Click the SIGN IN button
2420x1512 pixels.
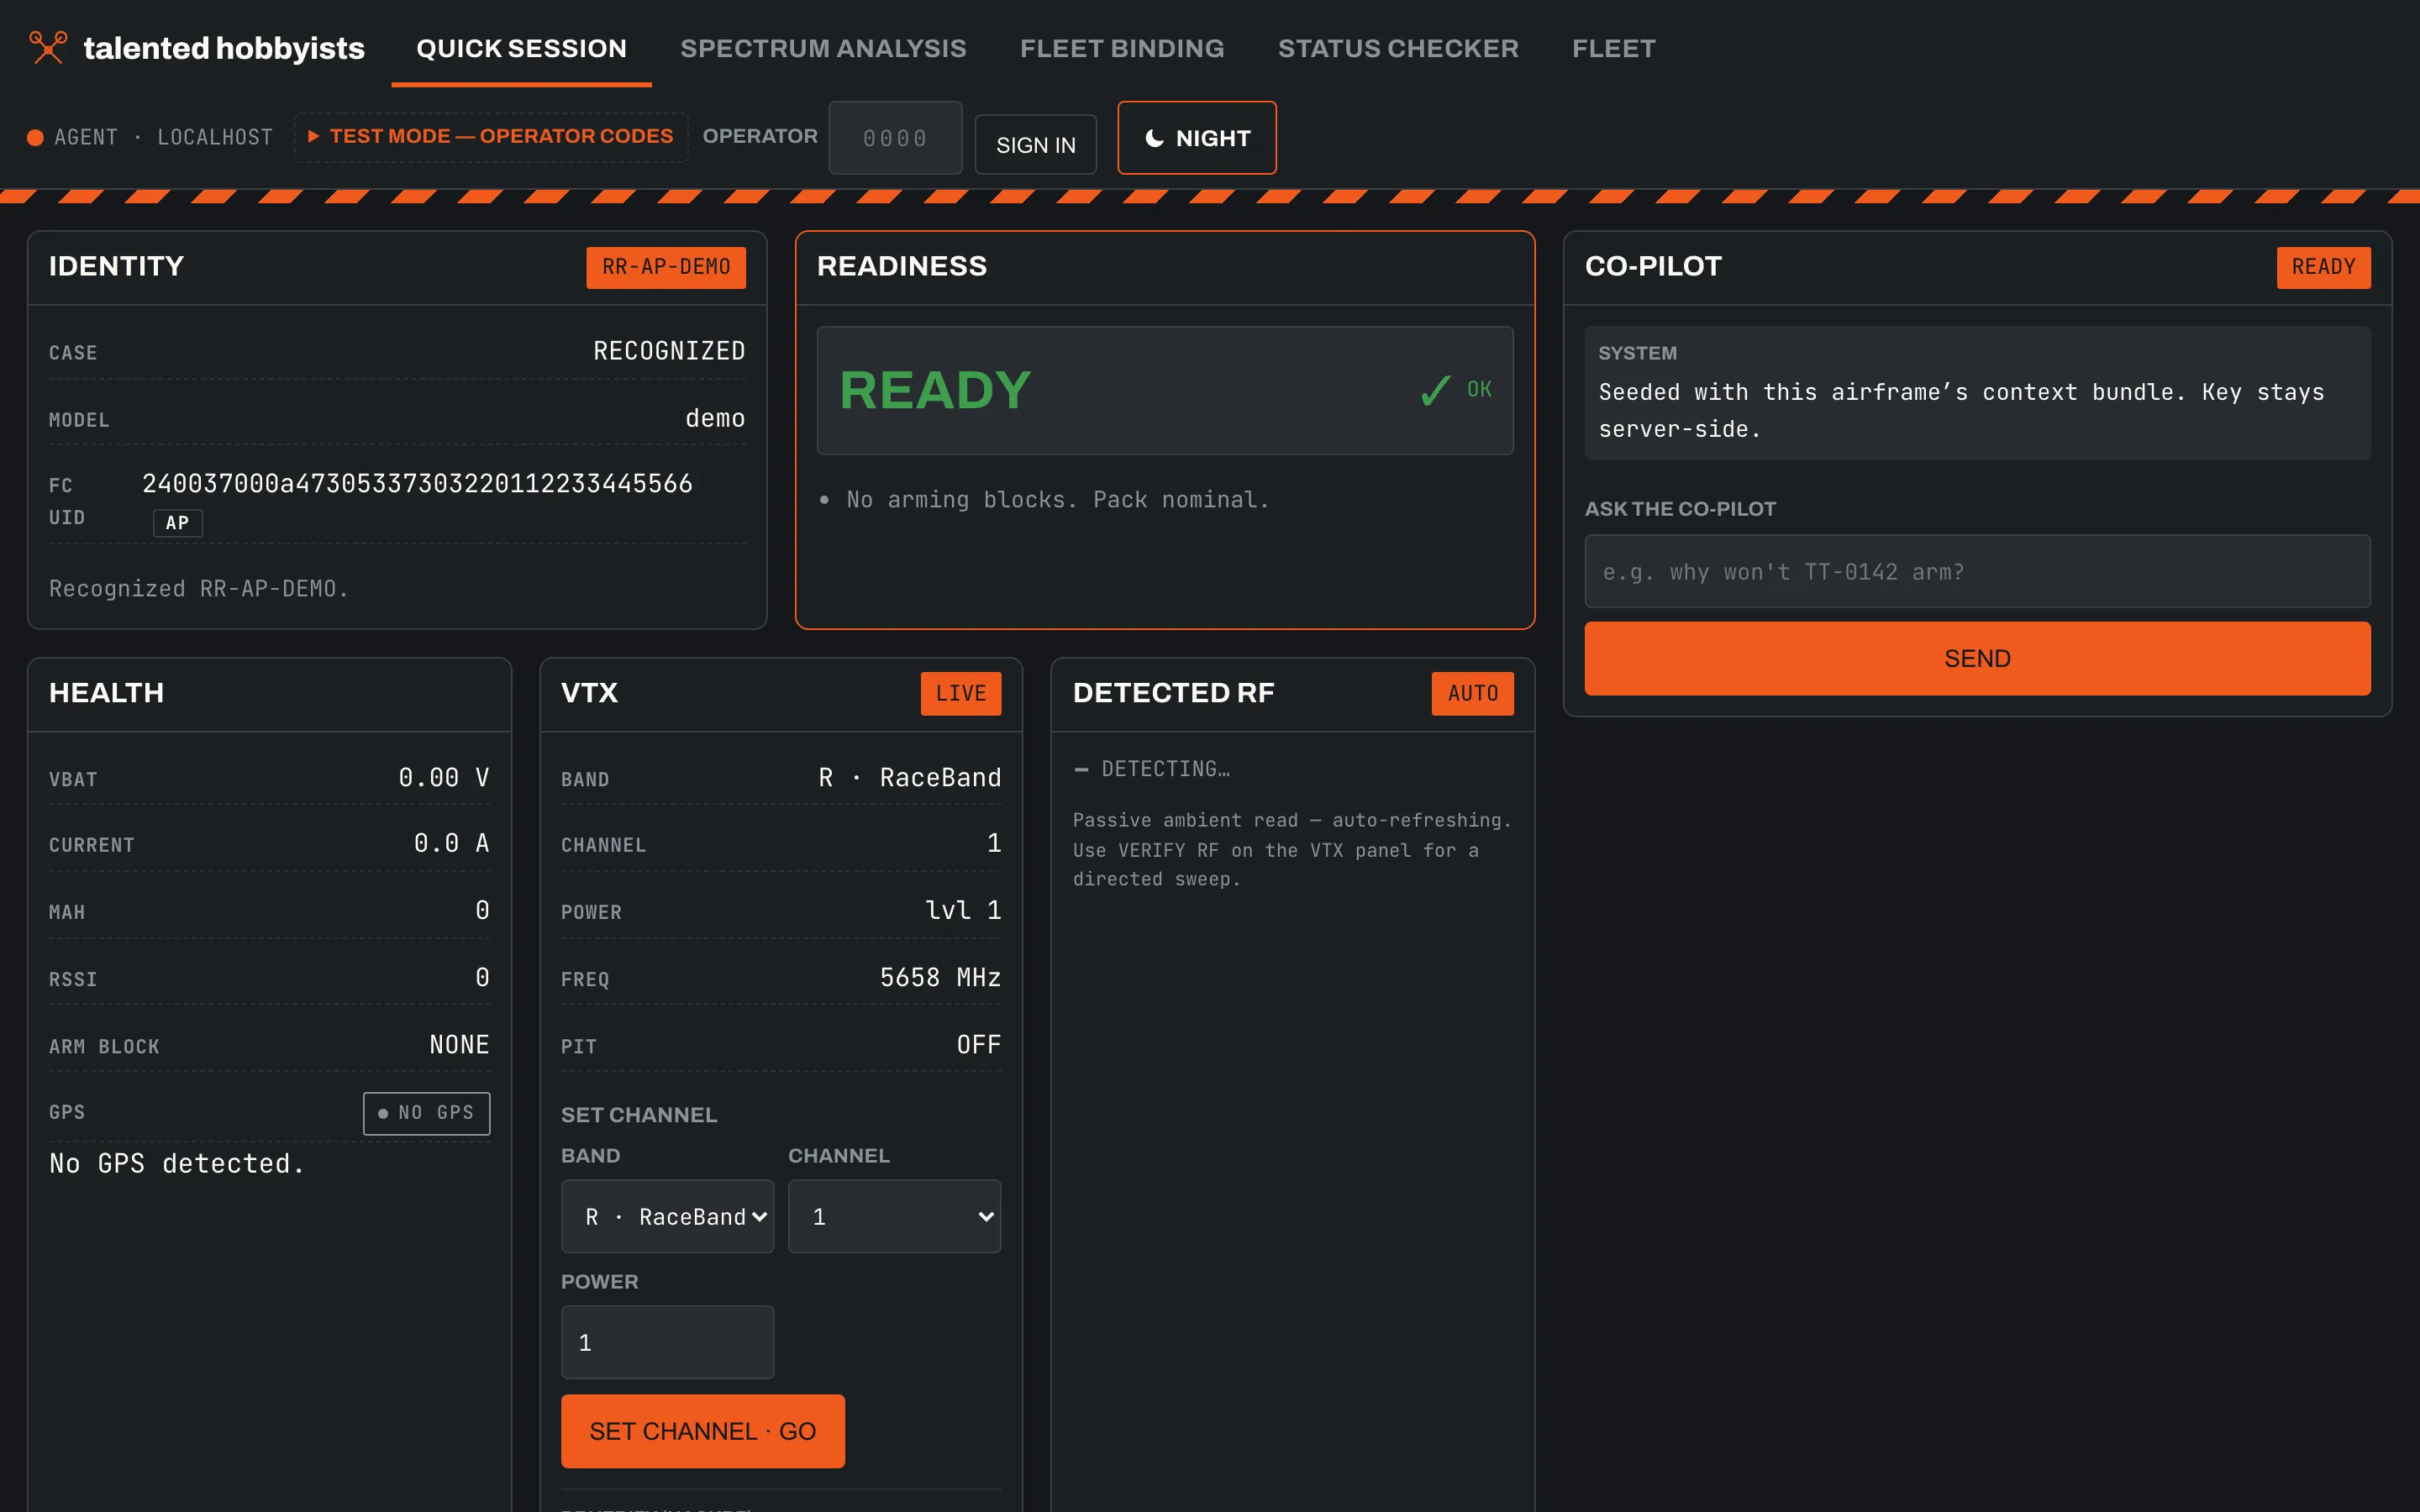pos(1035,145)
